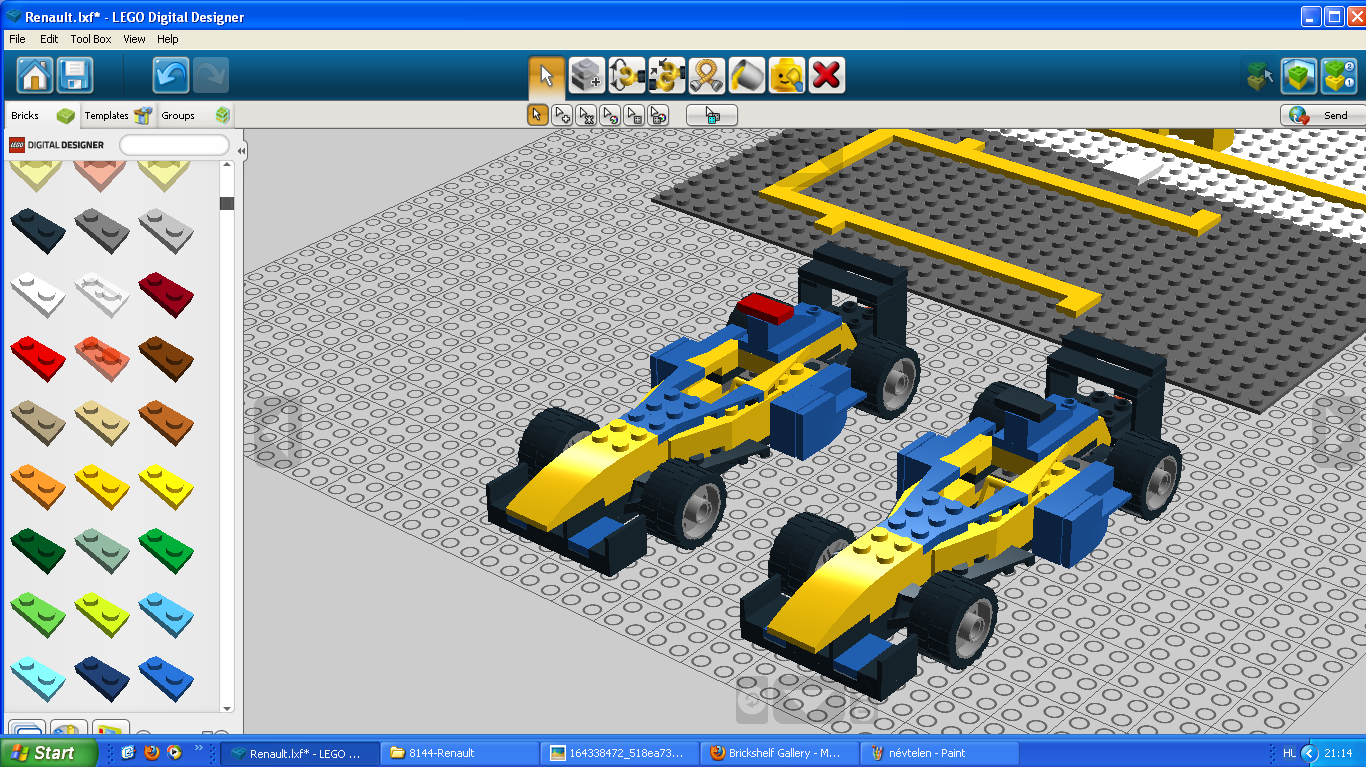This screenshot has width=1367, height=767.
Task: Pick the transparent clear plate swatch
Action: [102, 293]
